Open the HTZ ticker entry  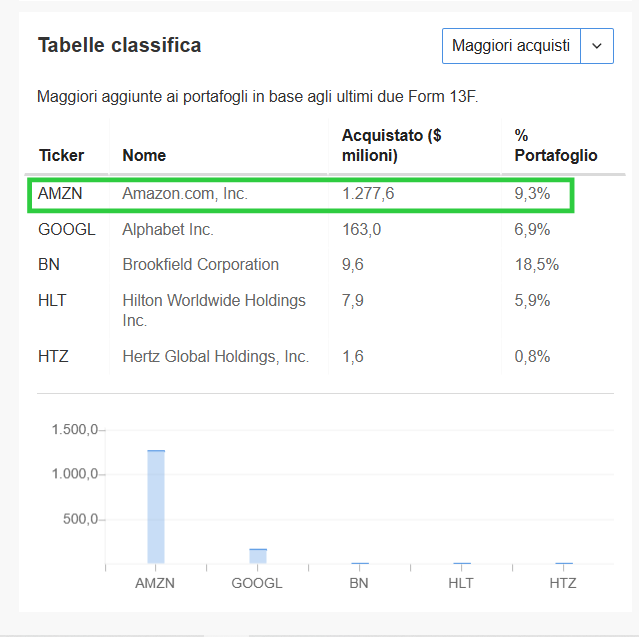(53, 357)
